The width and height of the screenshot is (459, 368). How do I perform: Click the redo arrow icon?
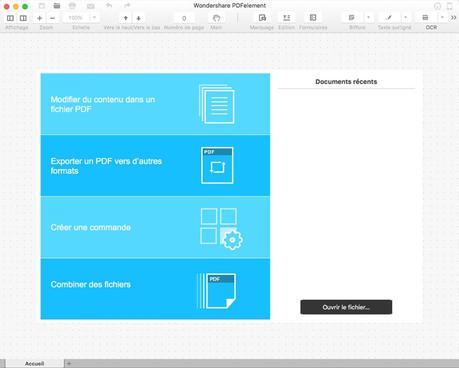point(127,6)
